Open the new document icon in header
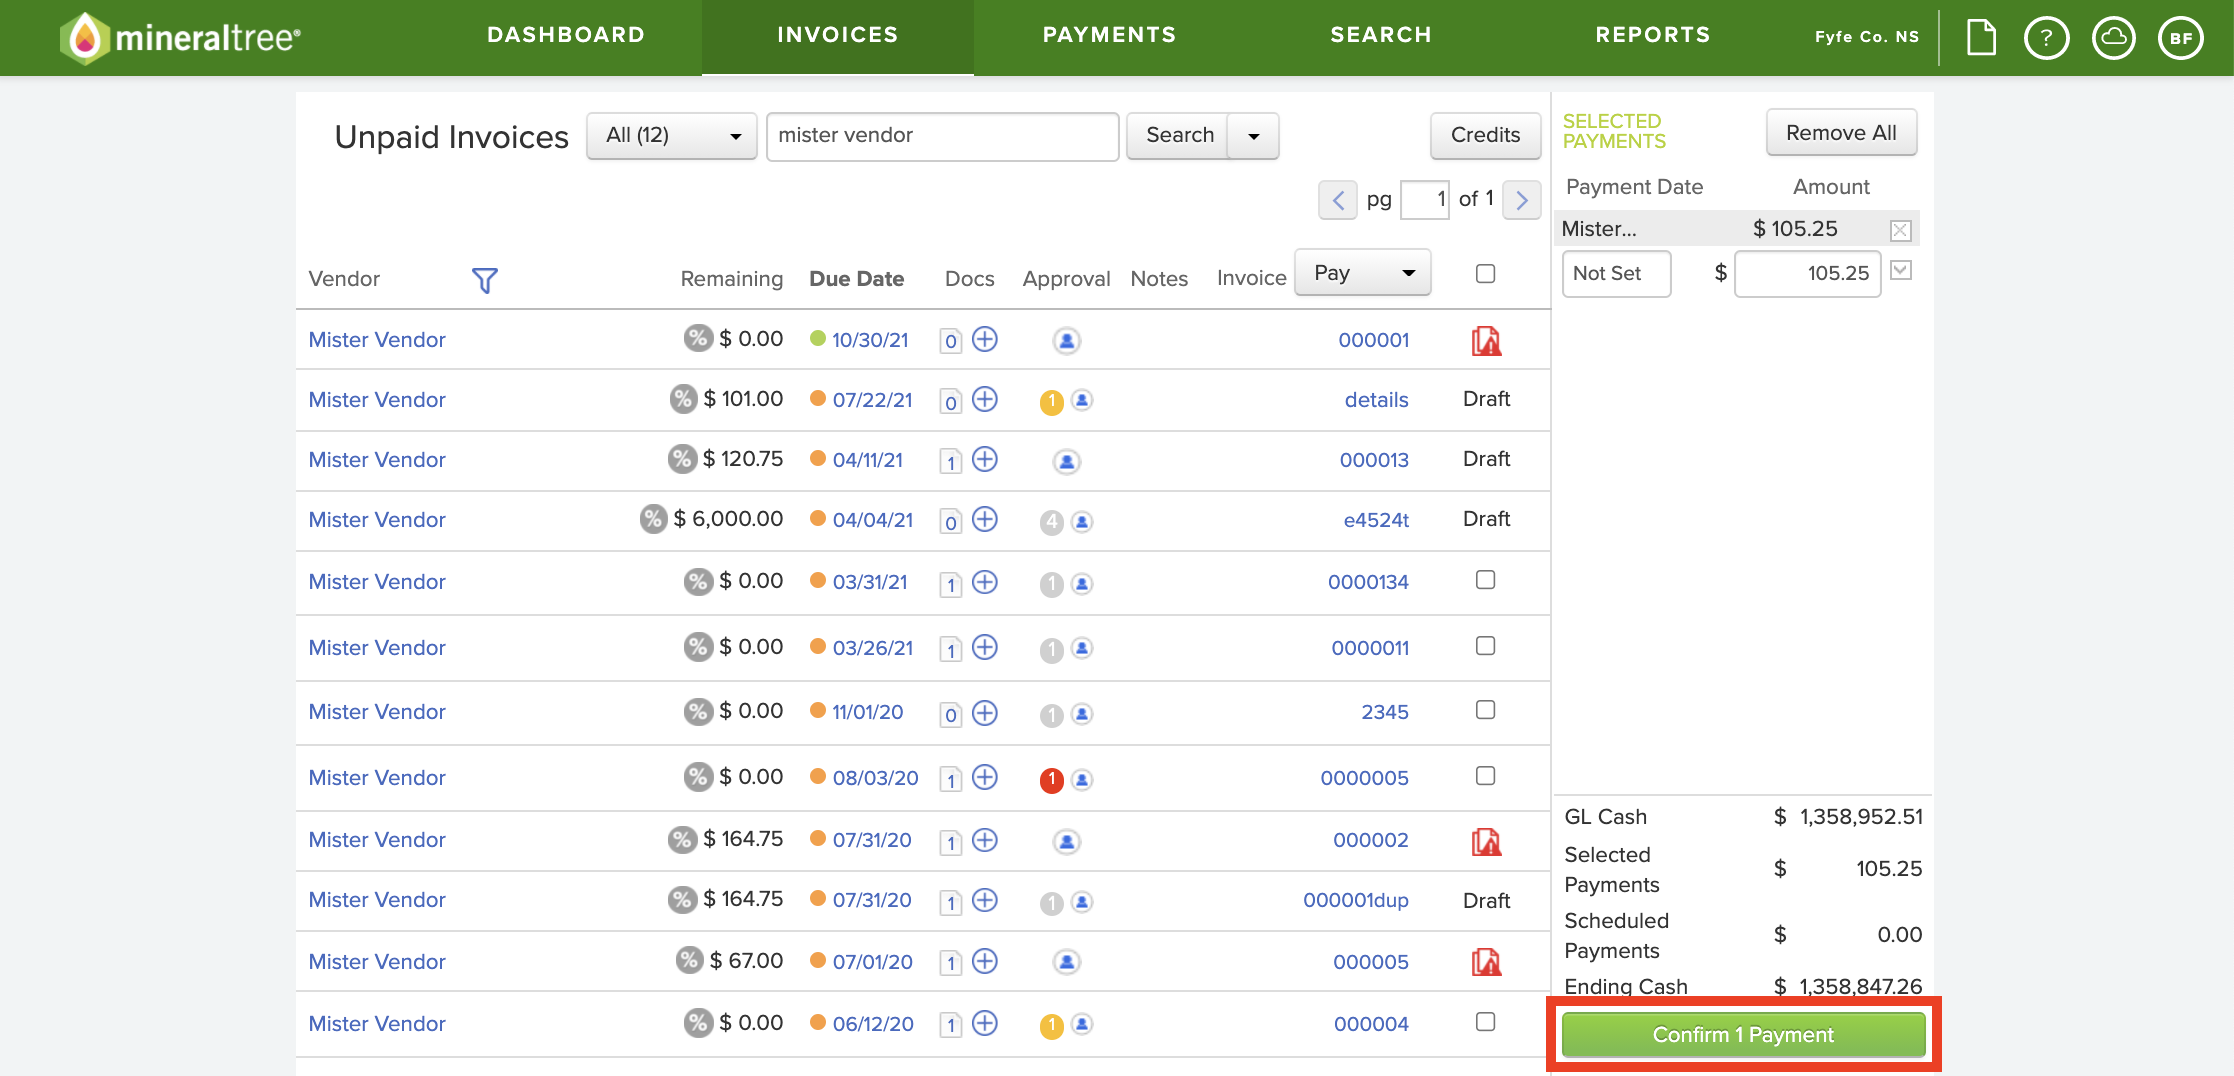Image resolution: width=2234 pixels, height=1076 pixels. 1981,38
